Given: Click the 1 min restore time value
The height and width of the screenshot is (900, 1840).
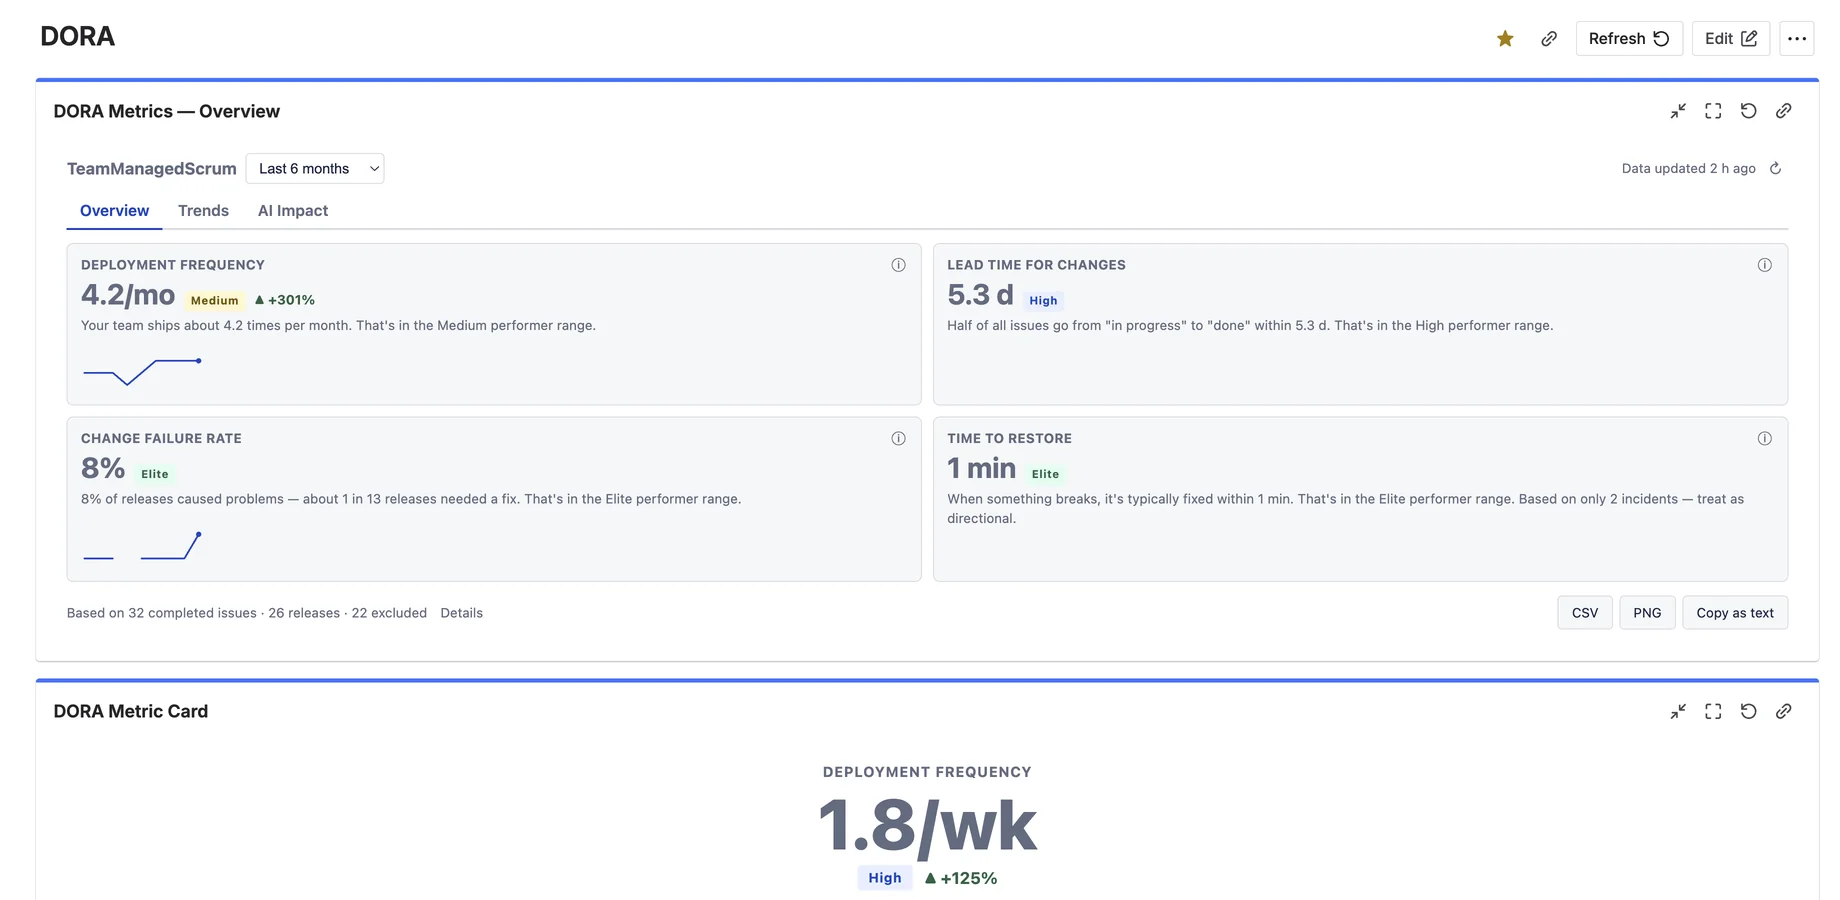Looking at the screenshot, I should click(981, 468).
